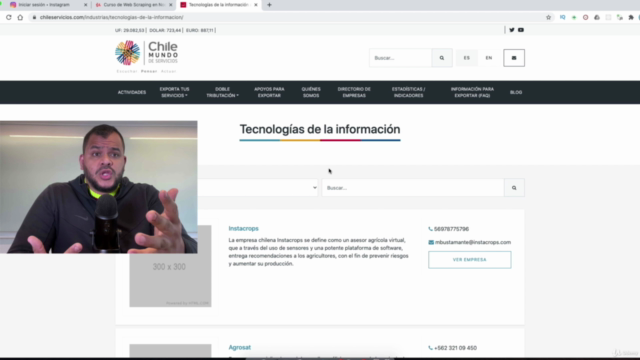Screen dimensions: 640x360
Task: Click the DOLAR value in the top bar
Action: click(165, 30)
